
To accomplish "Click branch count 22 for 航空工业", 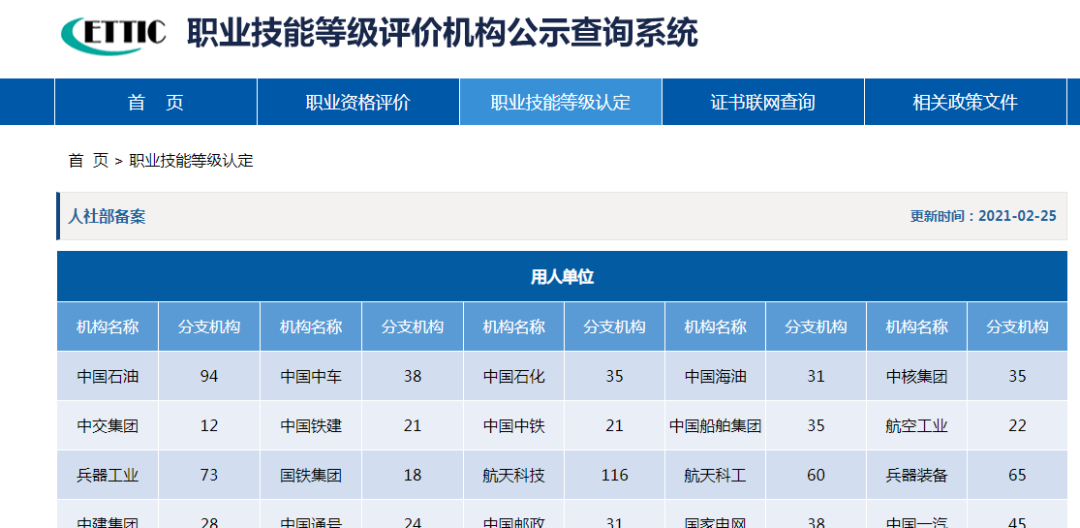I will coord(1017,426).
